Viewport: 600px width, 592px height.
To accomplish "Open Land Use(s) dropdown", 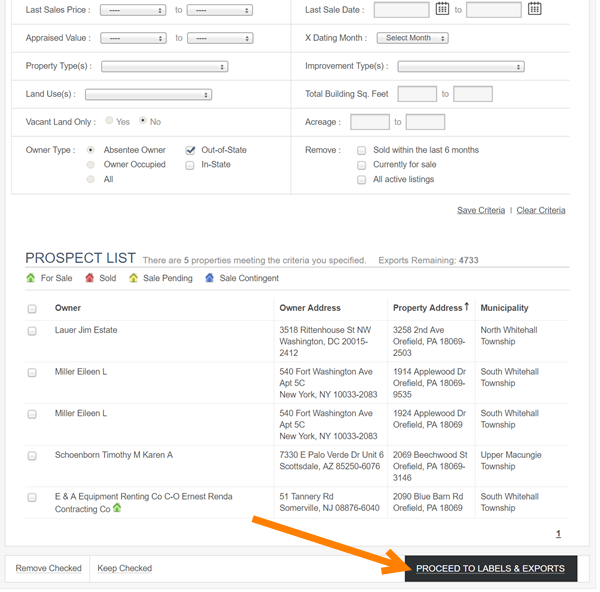I will (148, 95).
